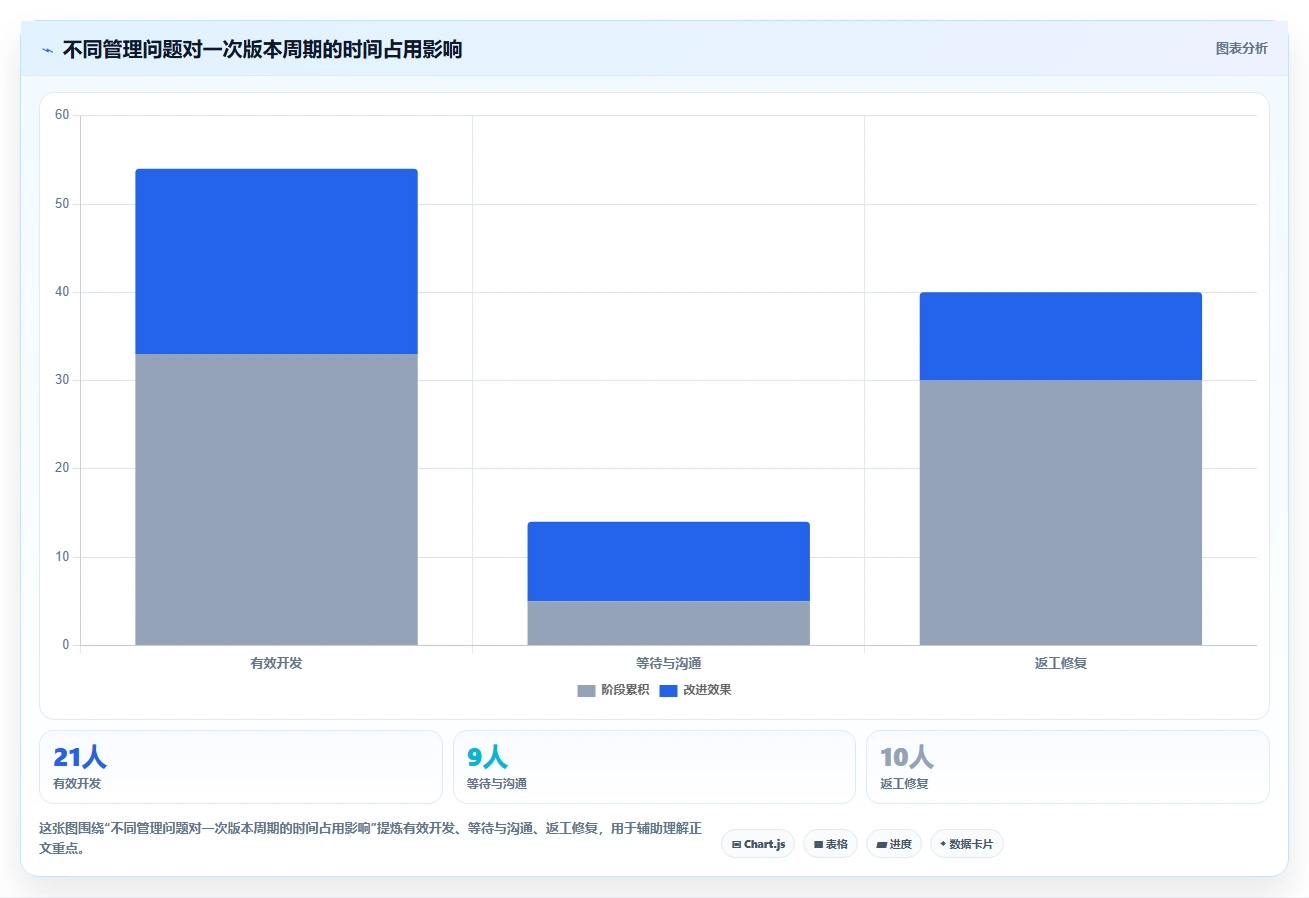Viewport: 1309px width, 898px height.
Task: Click the description paragraph below the cards
Action: 370,838
